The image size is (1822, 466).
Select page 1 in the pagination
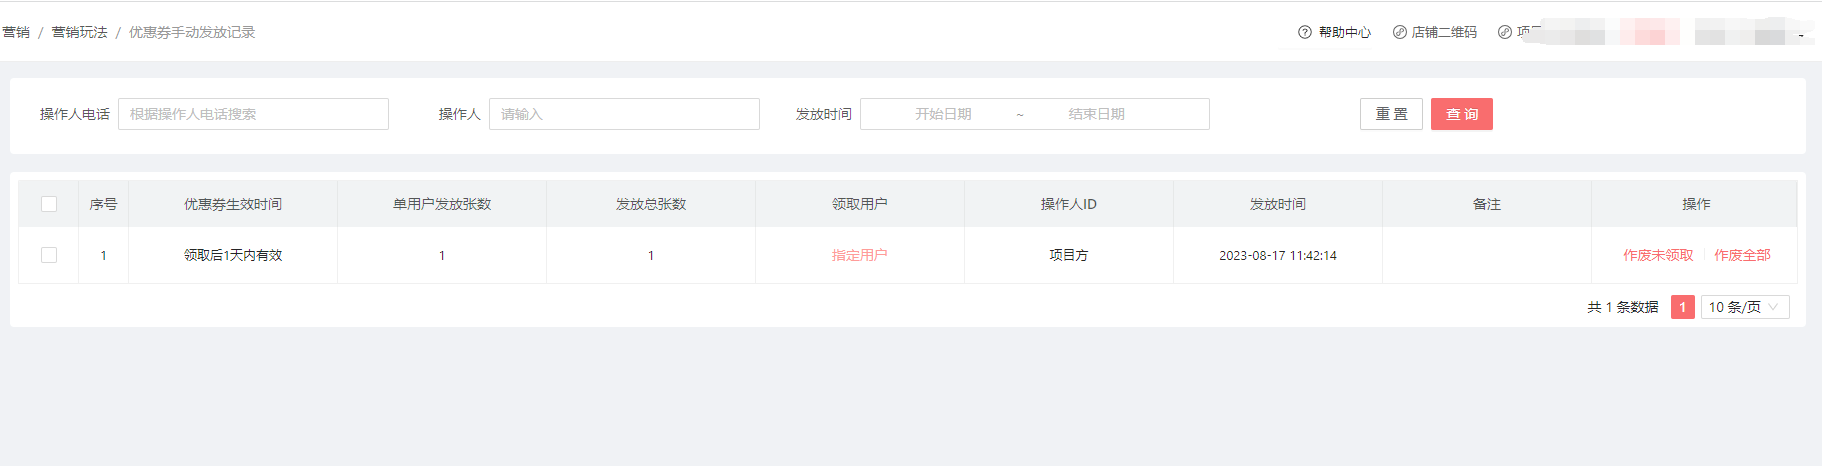(1682, 307)
